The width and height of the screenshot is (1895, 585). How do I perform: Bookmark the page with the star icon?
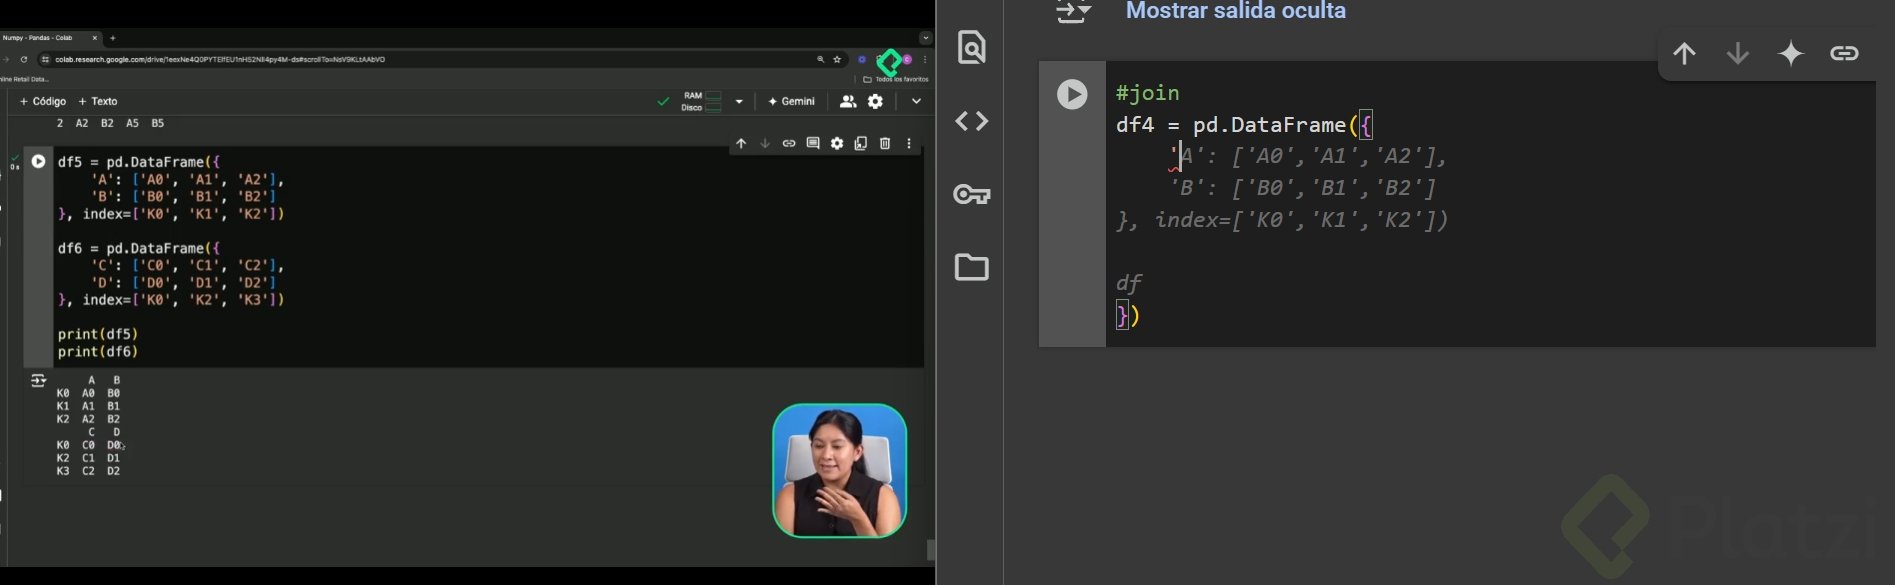click(838, 59)
